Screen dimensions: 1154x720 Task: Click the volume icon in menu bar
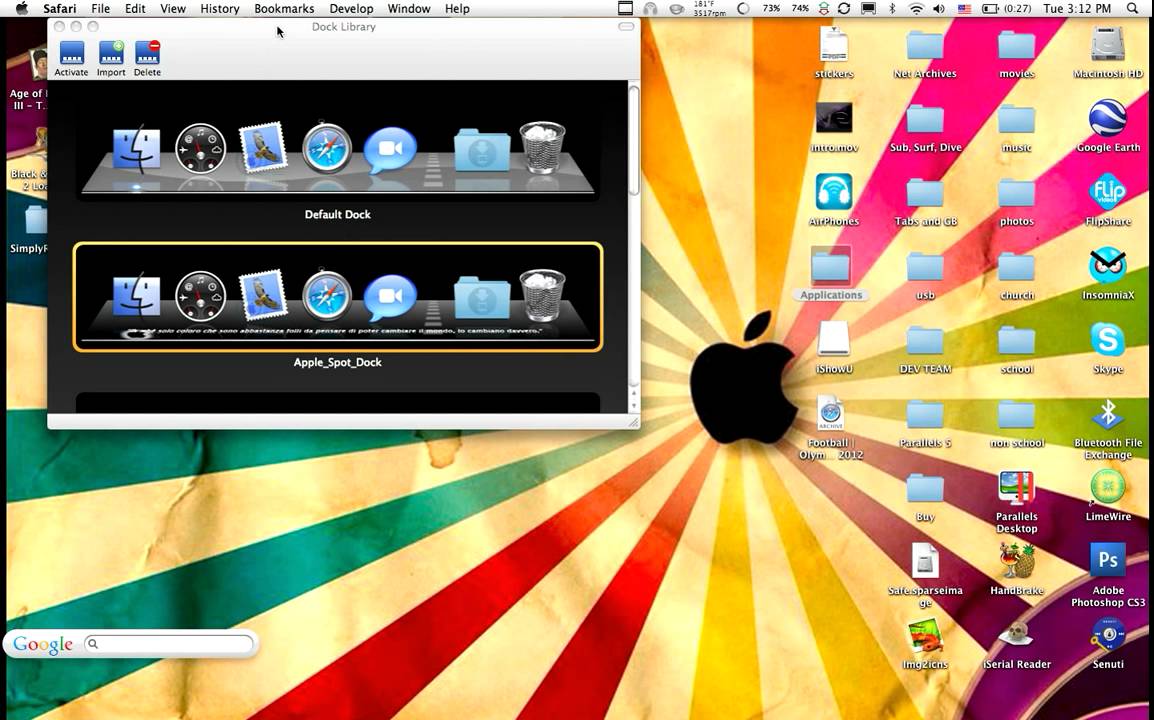938,9
